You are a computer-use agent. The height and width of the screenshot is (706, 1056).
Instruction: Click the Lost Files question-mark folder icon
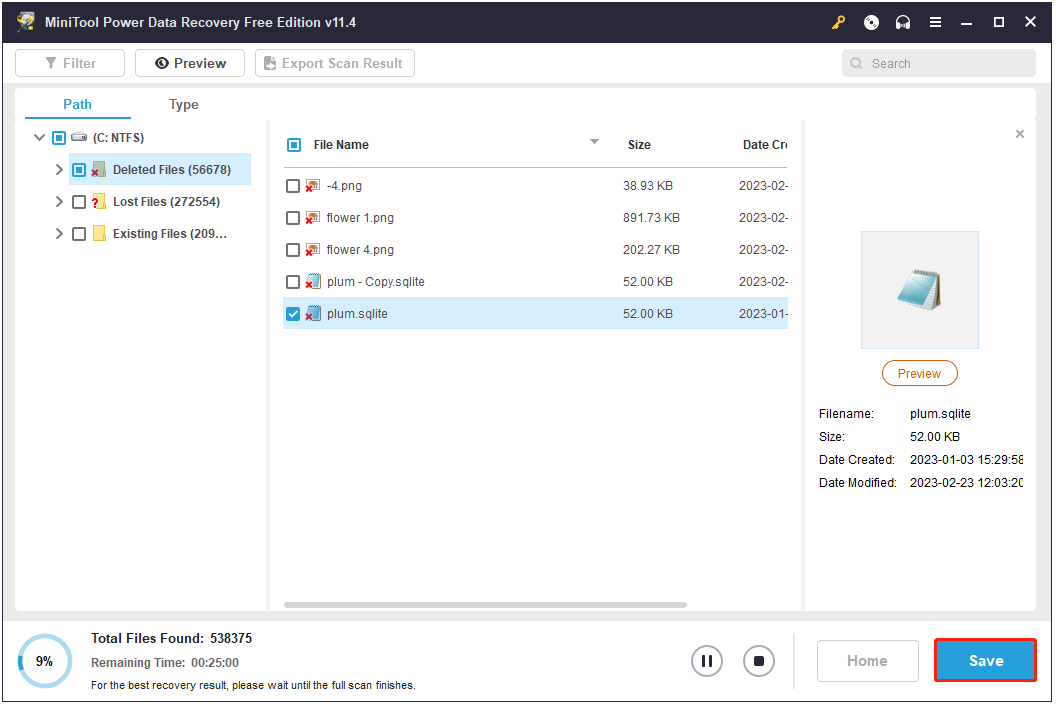click(x=99, y=201)
